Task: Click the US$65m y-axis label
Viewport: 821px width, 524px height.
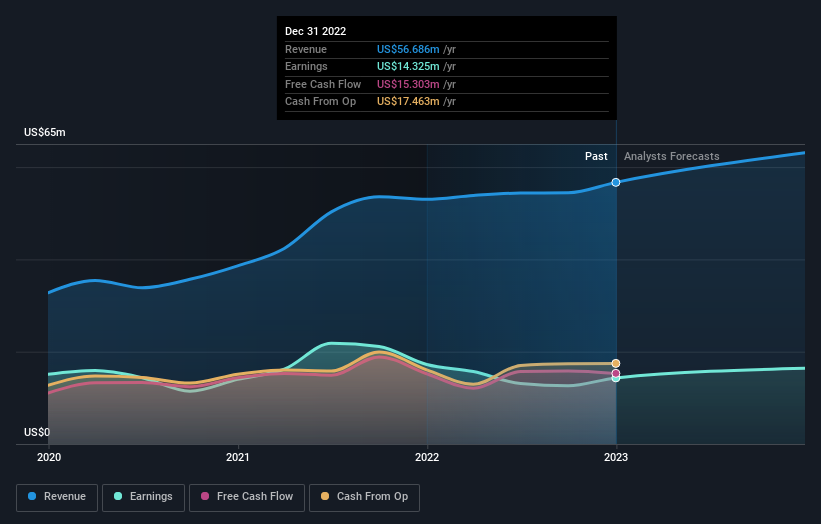Action: tap(45, 132)
